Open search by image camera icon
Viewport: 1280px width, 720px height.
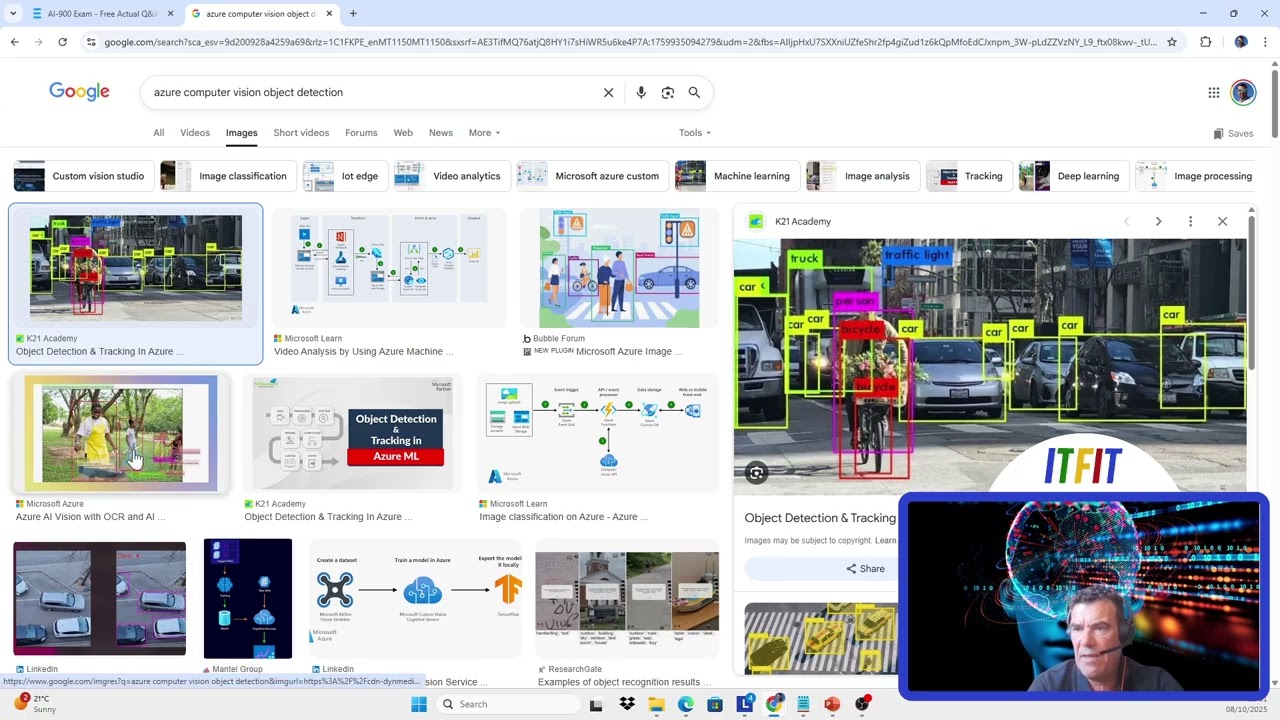coord(668,92)
